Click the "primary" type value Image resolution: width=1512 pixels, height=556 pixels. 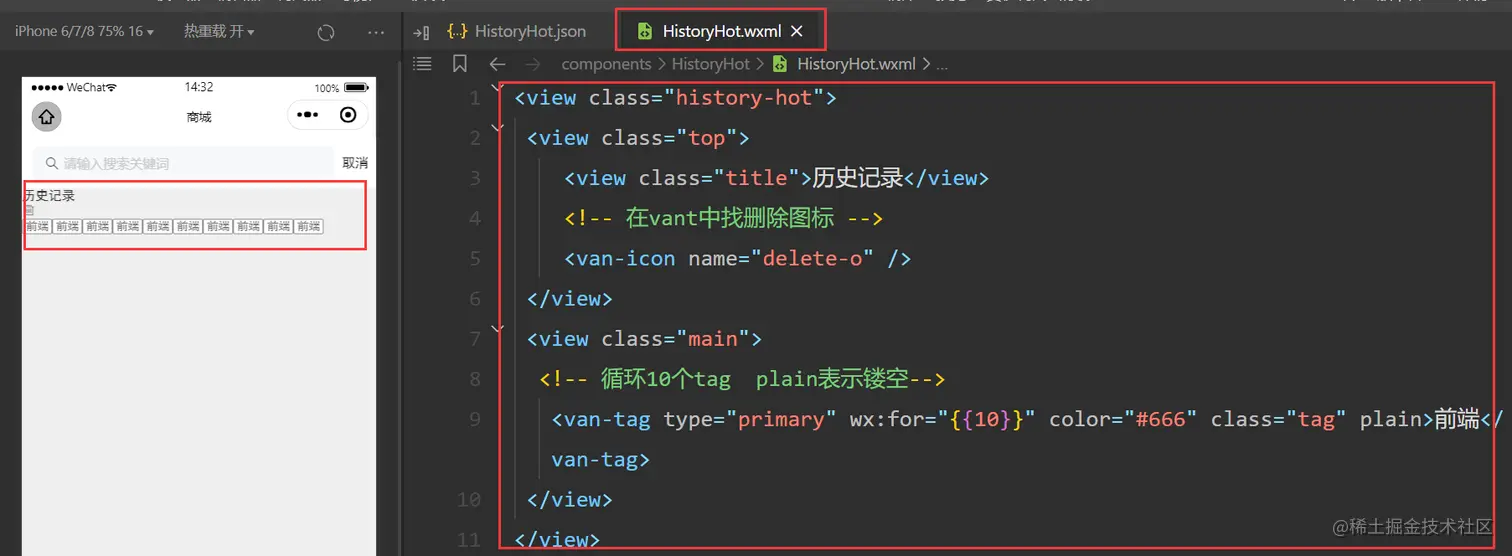781,419
